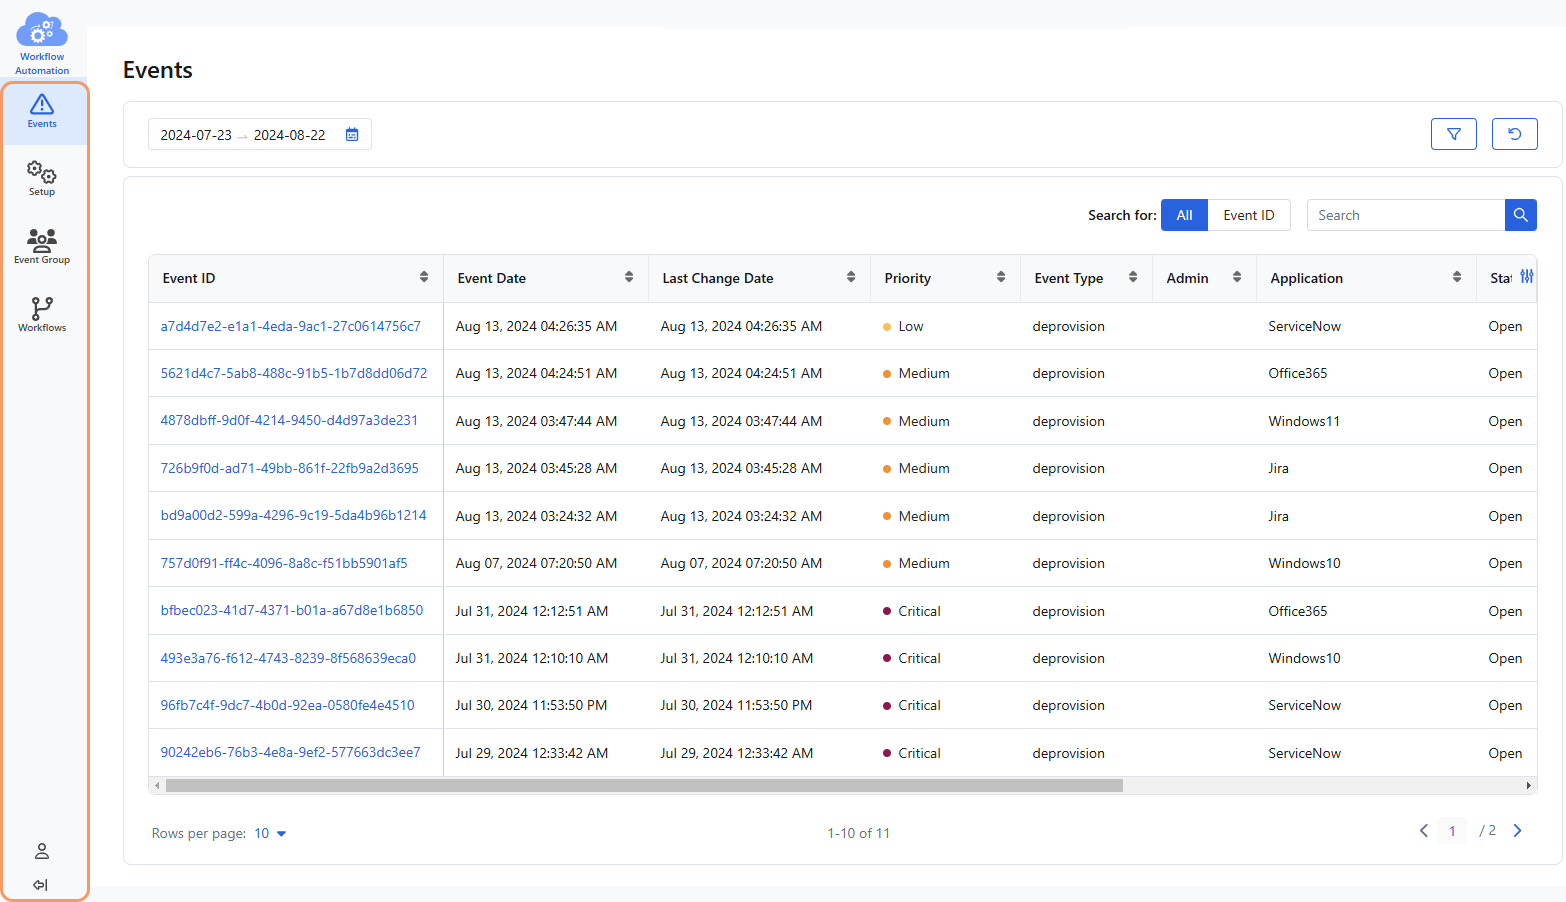Open Event Group from the sidebar
The height and width of the screenshot is (902, 1566).
(x=42, y=246)
